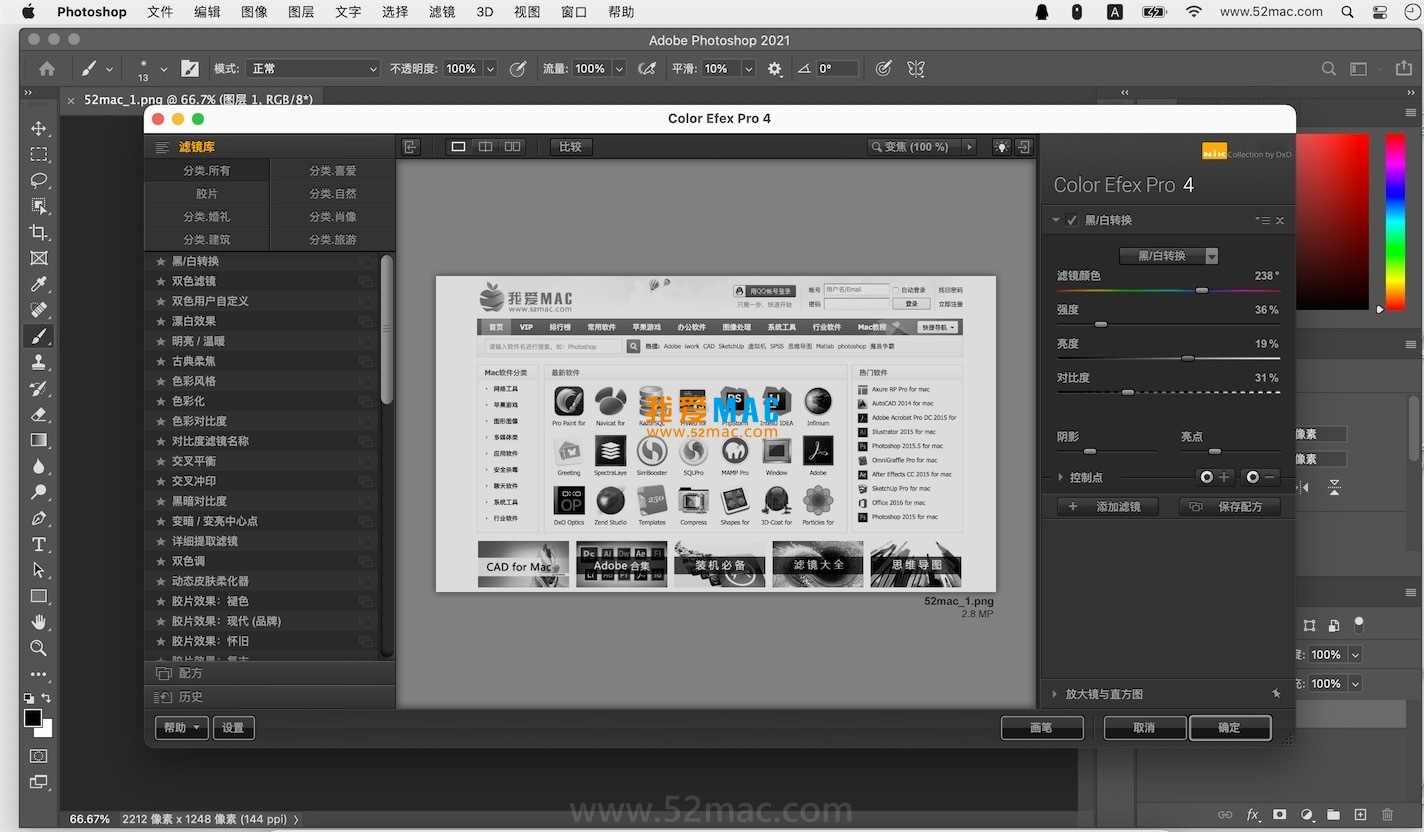Select single image preview view

[x=458, y=147]
